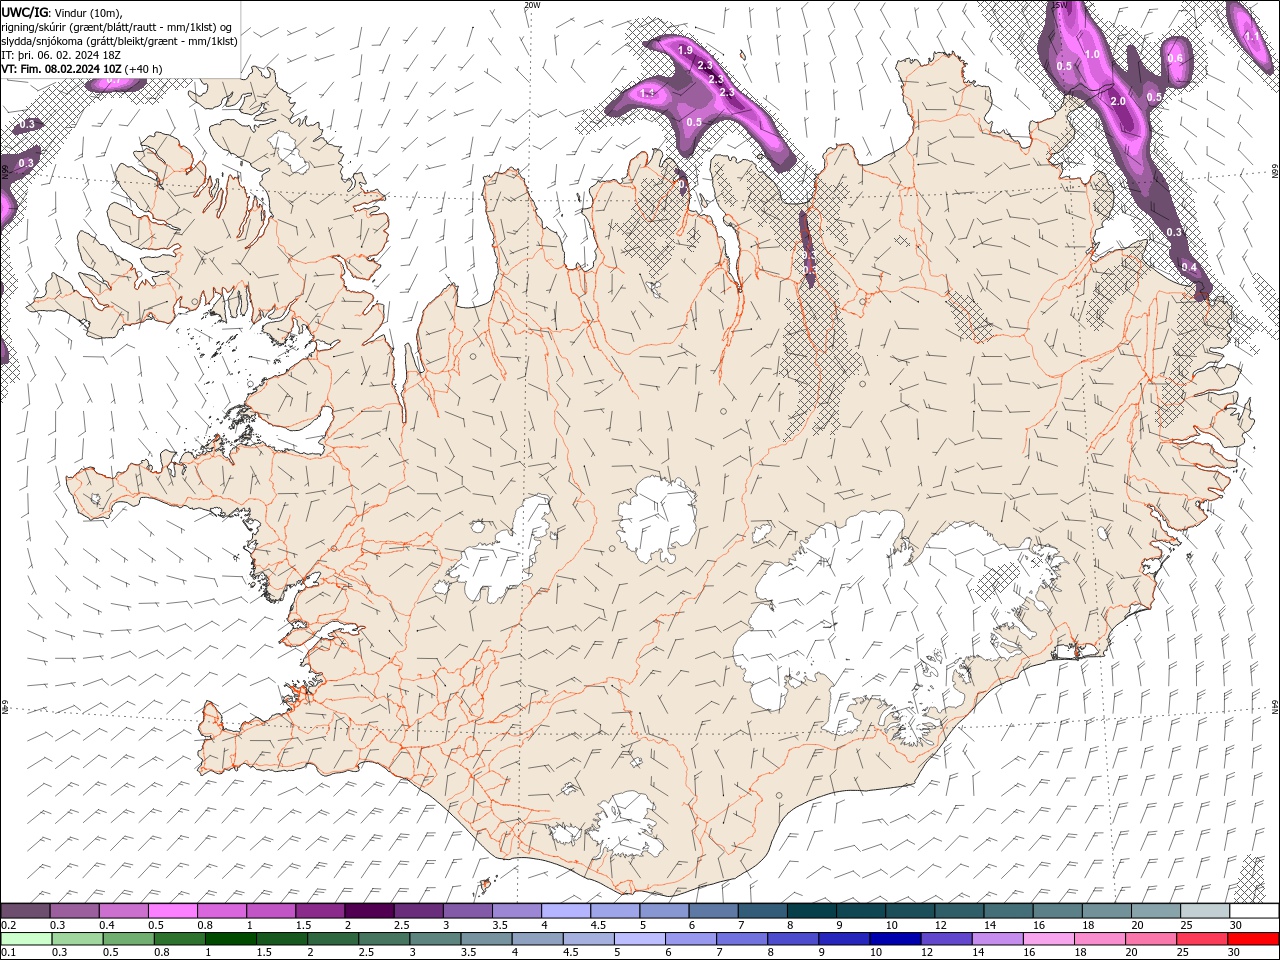Click the 'VT: Fim. 08.02.2024 10Z' valid time
The width and height of the screenshot is (1280, 960).
[62, 69]
